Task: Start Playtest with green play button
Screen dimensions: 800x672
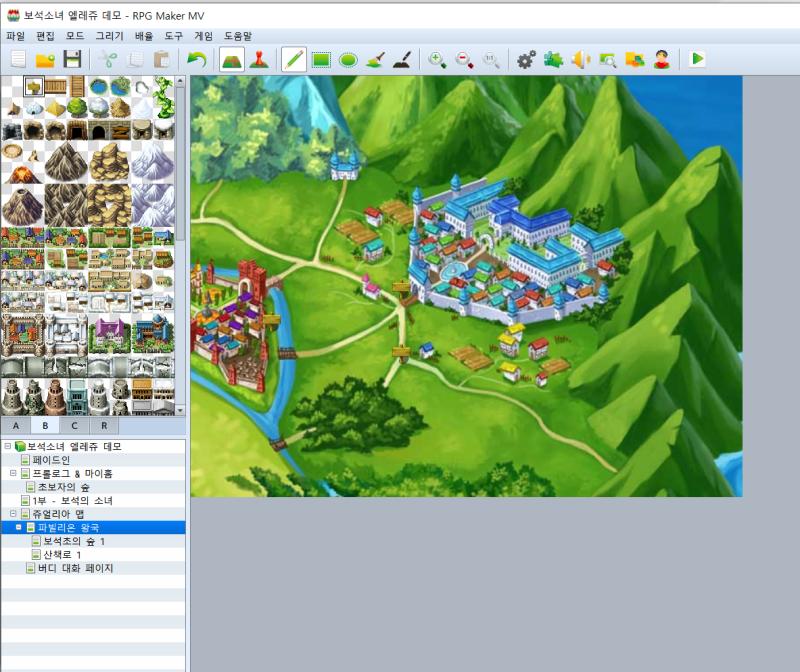Action: point(697,59)
